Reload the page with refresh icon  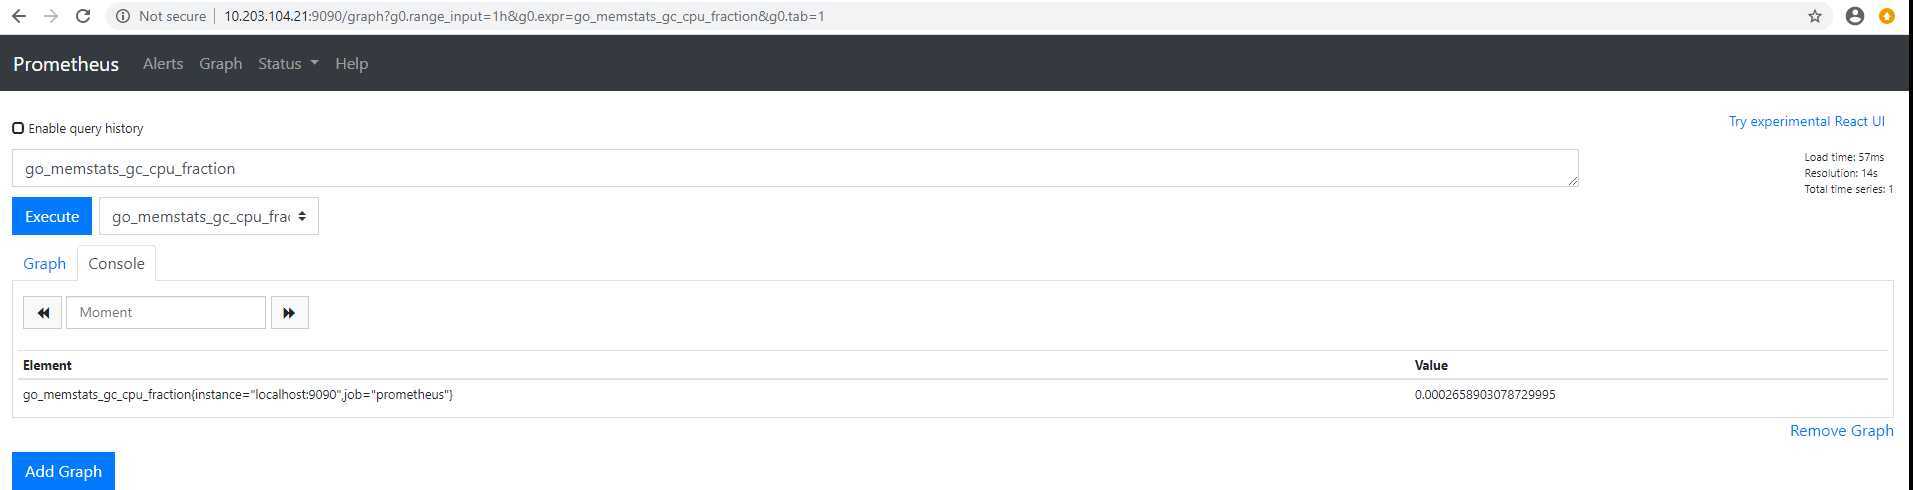84,16
